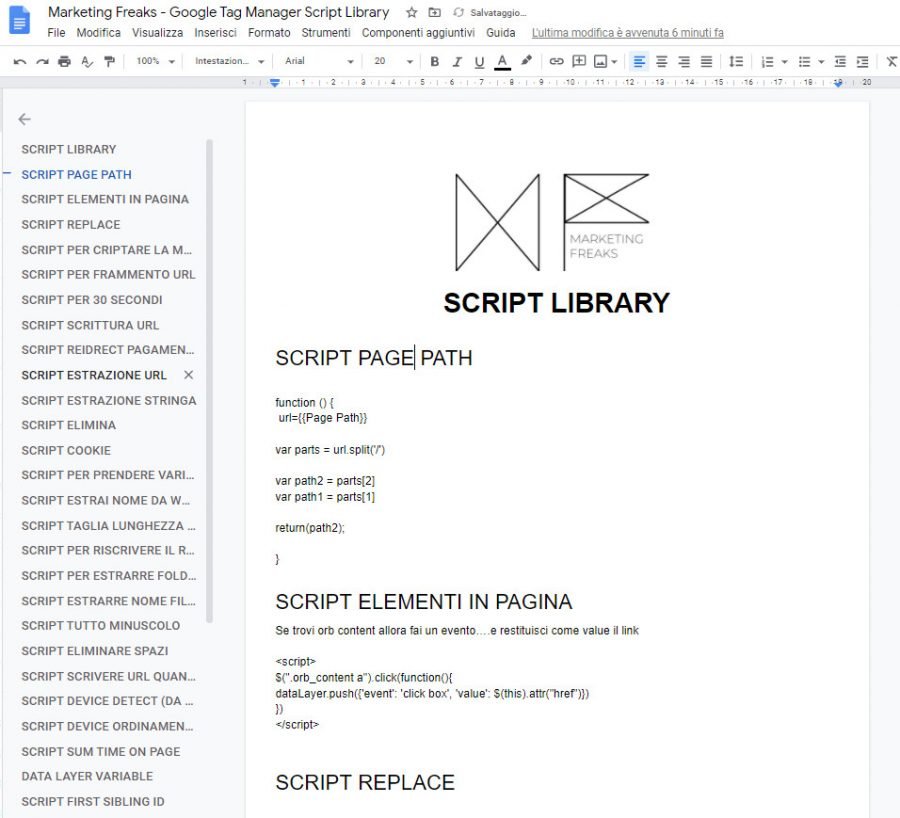The image size is (900, 818).
Task: Jump to SCRIPT PER 30 SECONDI
Action: pos(92,300)
